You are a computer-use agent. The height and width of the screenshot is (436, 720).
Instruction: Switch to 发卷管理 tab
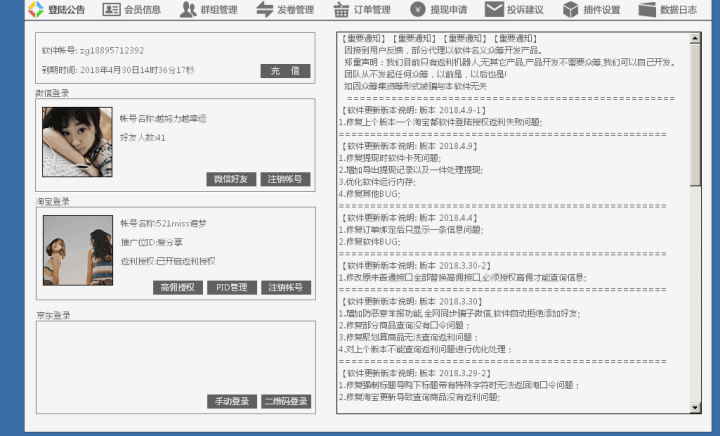[x=296, y=10]
